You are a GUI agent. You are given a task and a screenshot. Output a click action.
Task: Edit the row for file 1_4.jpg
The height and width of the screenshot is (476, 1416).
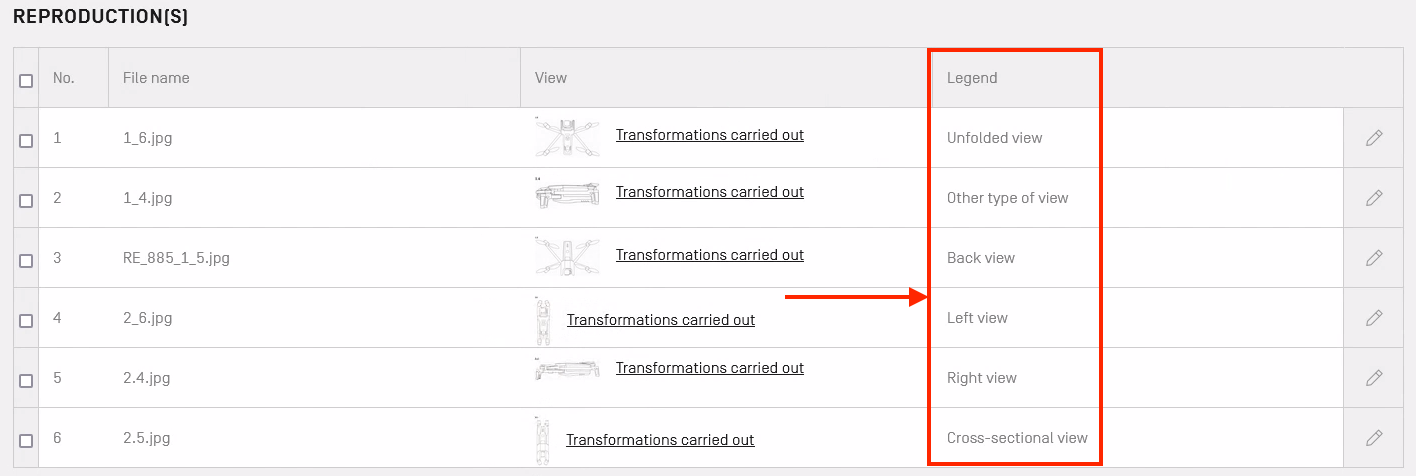click(x=1374, y=198)
